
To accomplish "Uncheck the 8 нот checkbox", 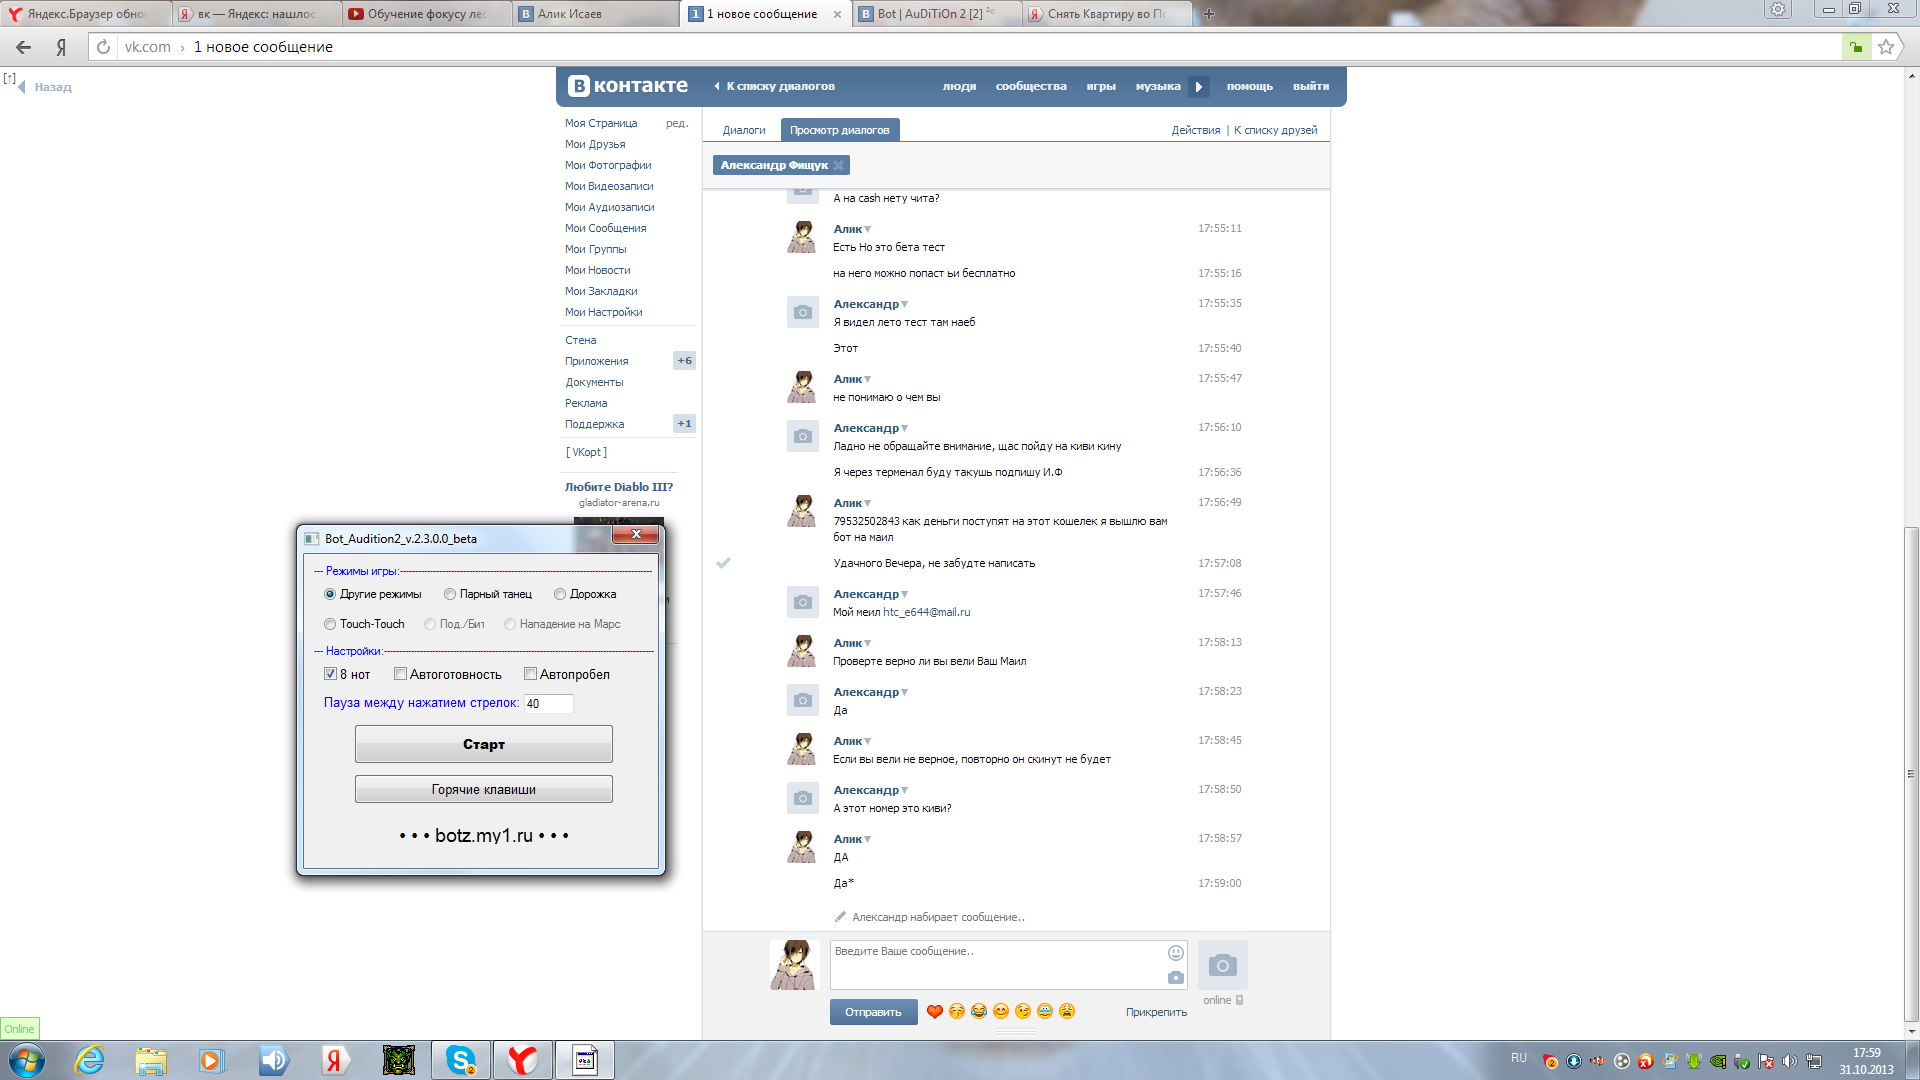I will [331, 674].
